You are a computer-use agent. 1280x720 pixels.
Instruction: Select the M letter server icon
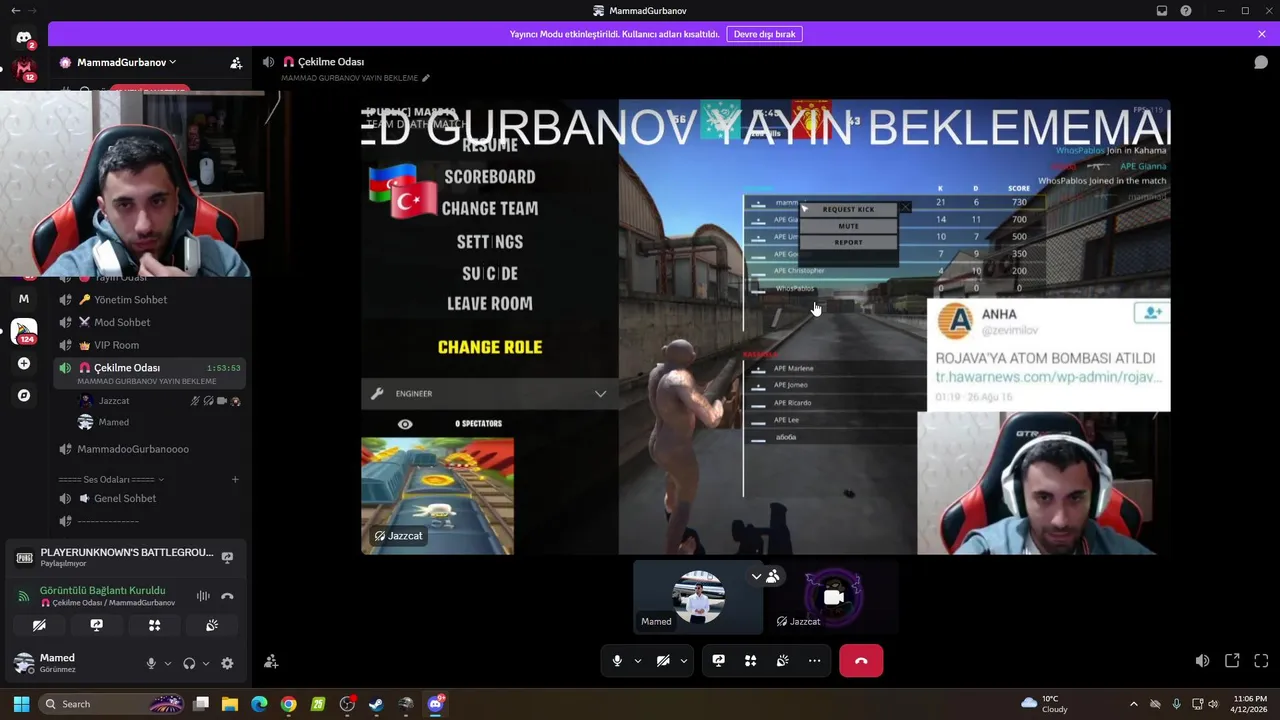(x=24, y=298)
